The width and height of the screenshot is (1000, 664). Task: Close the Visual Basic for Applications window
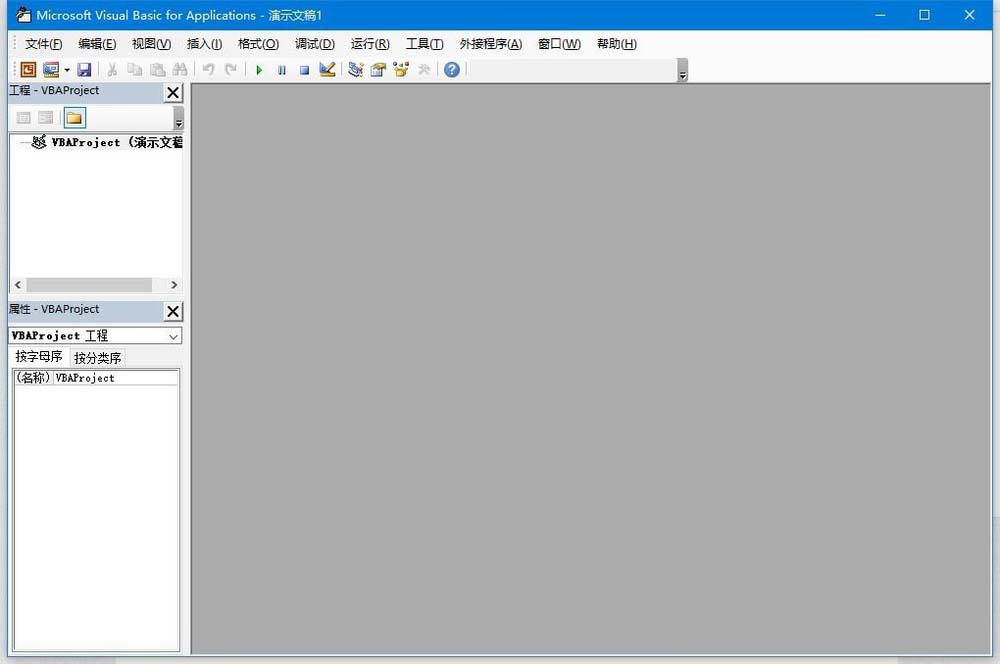coord(969,15)
